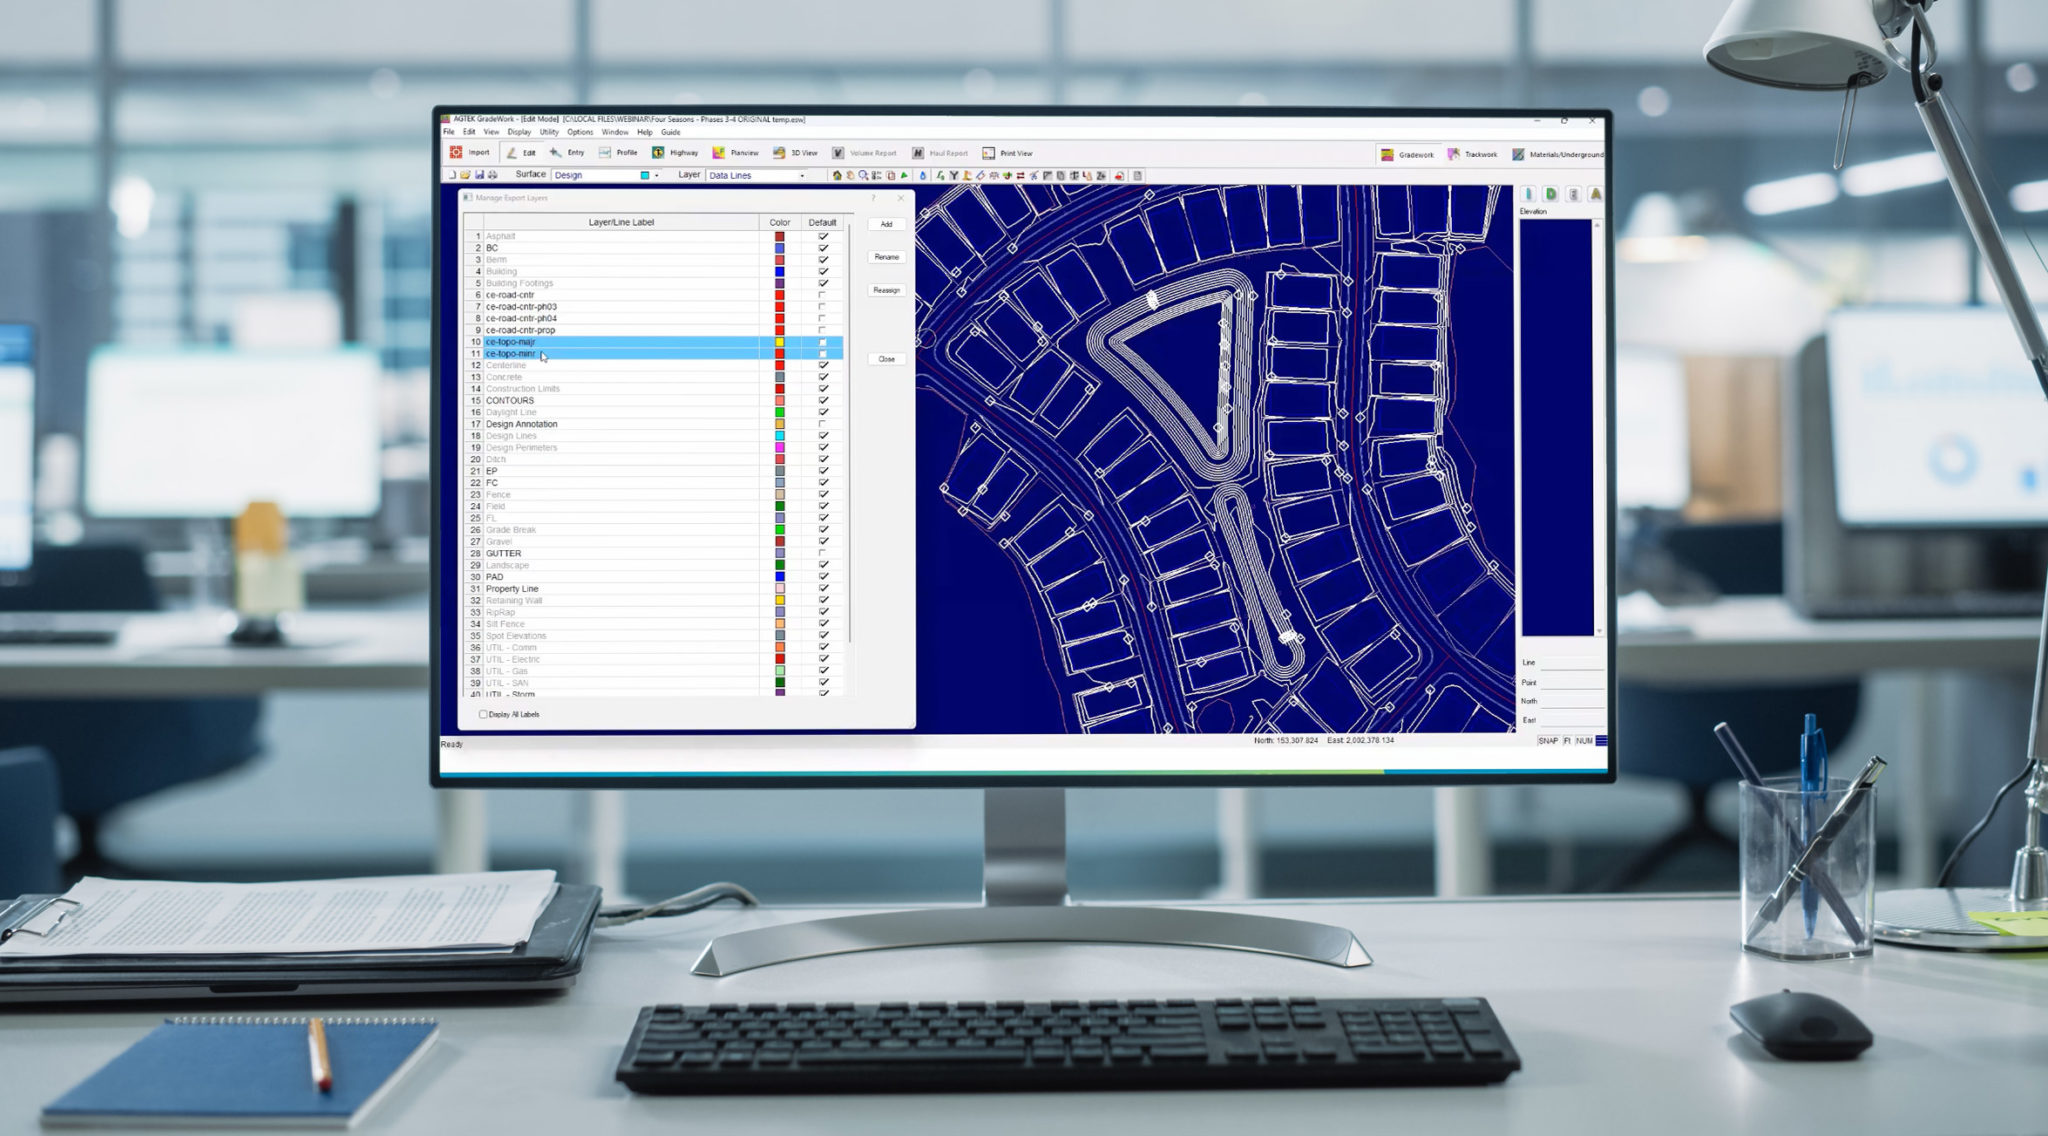This screenshot has width=2048, height=1136.
Task: Click the blue water drop icon
Action: 923,175
